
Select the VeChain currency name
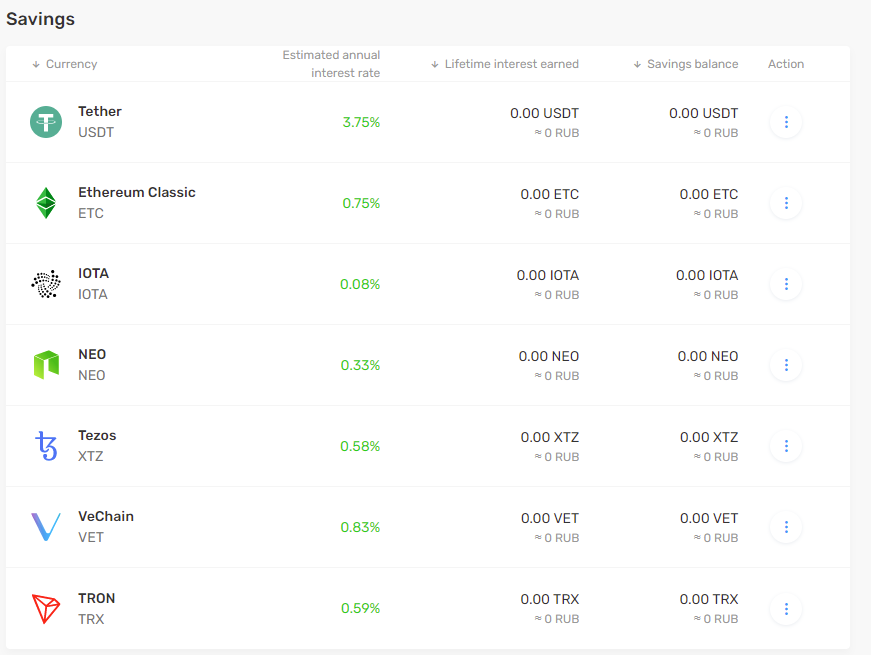point(106,516)
